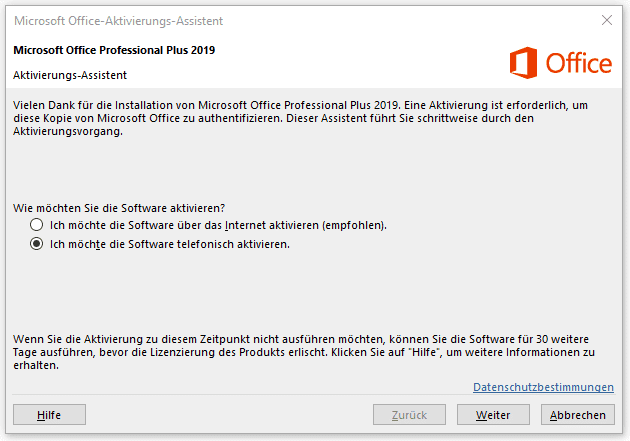
Task: Open the Hilfe button
Action: pyautogui.click(x=49, y=414)
